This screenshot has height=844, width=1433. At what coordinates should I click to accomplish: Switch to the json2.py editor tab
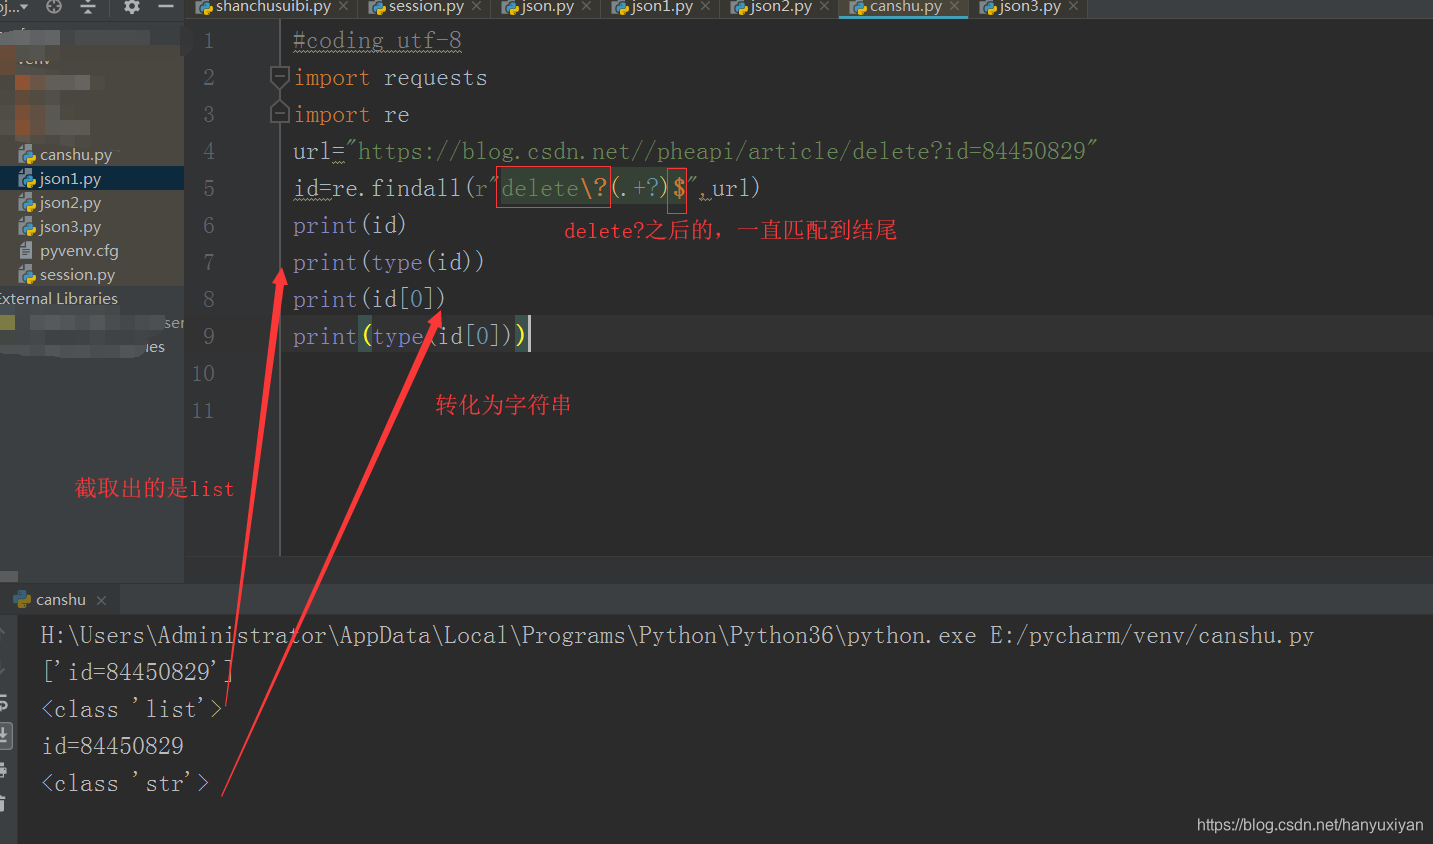(x=780, y=7)
